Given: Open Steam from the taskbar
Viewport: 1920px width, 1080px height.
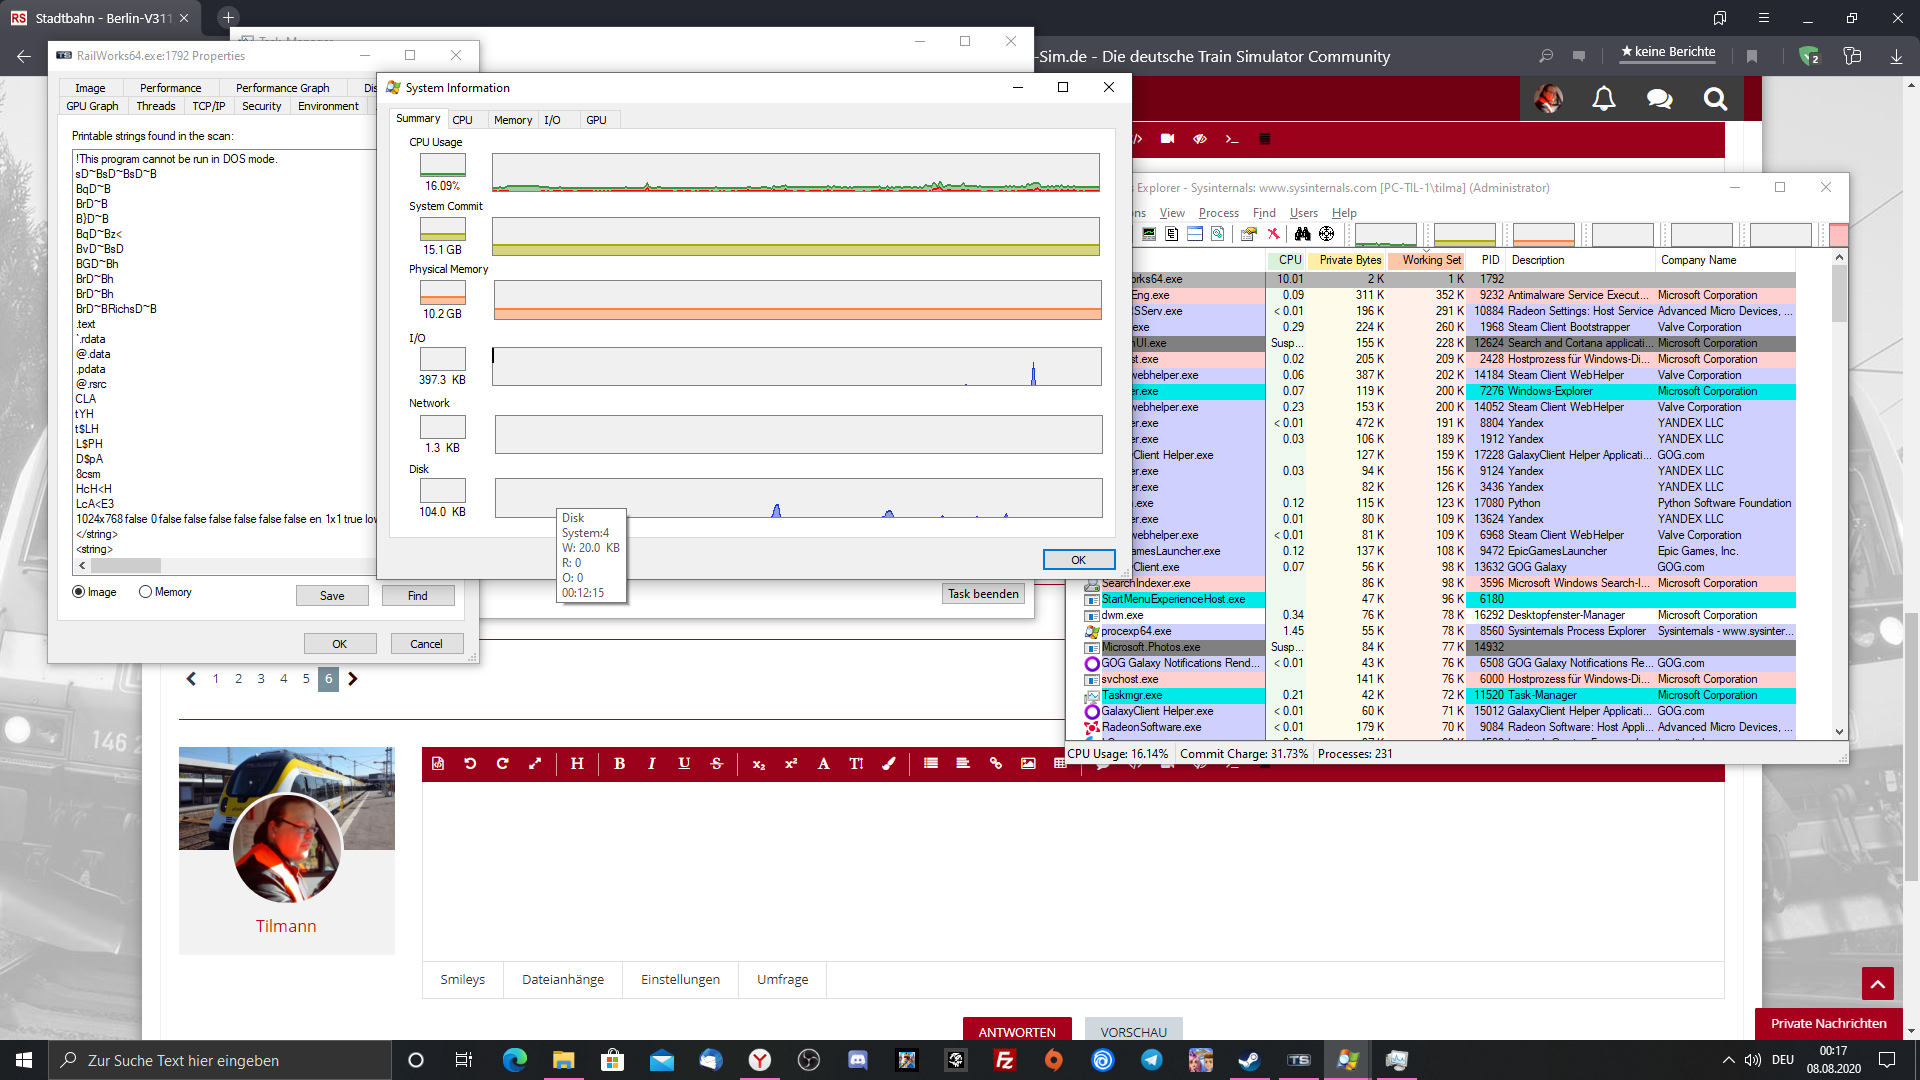Looking at the screenshot, I should pos(1249,1060).
